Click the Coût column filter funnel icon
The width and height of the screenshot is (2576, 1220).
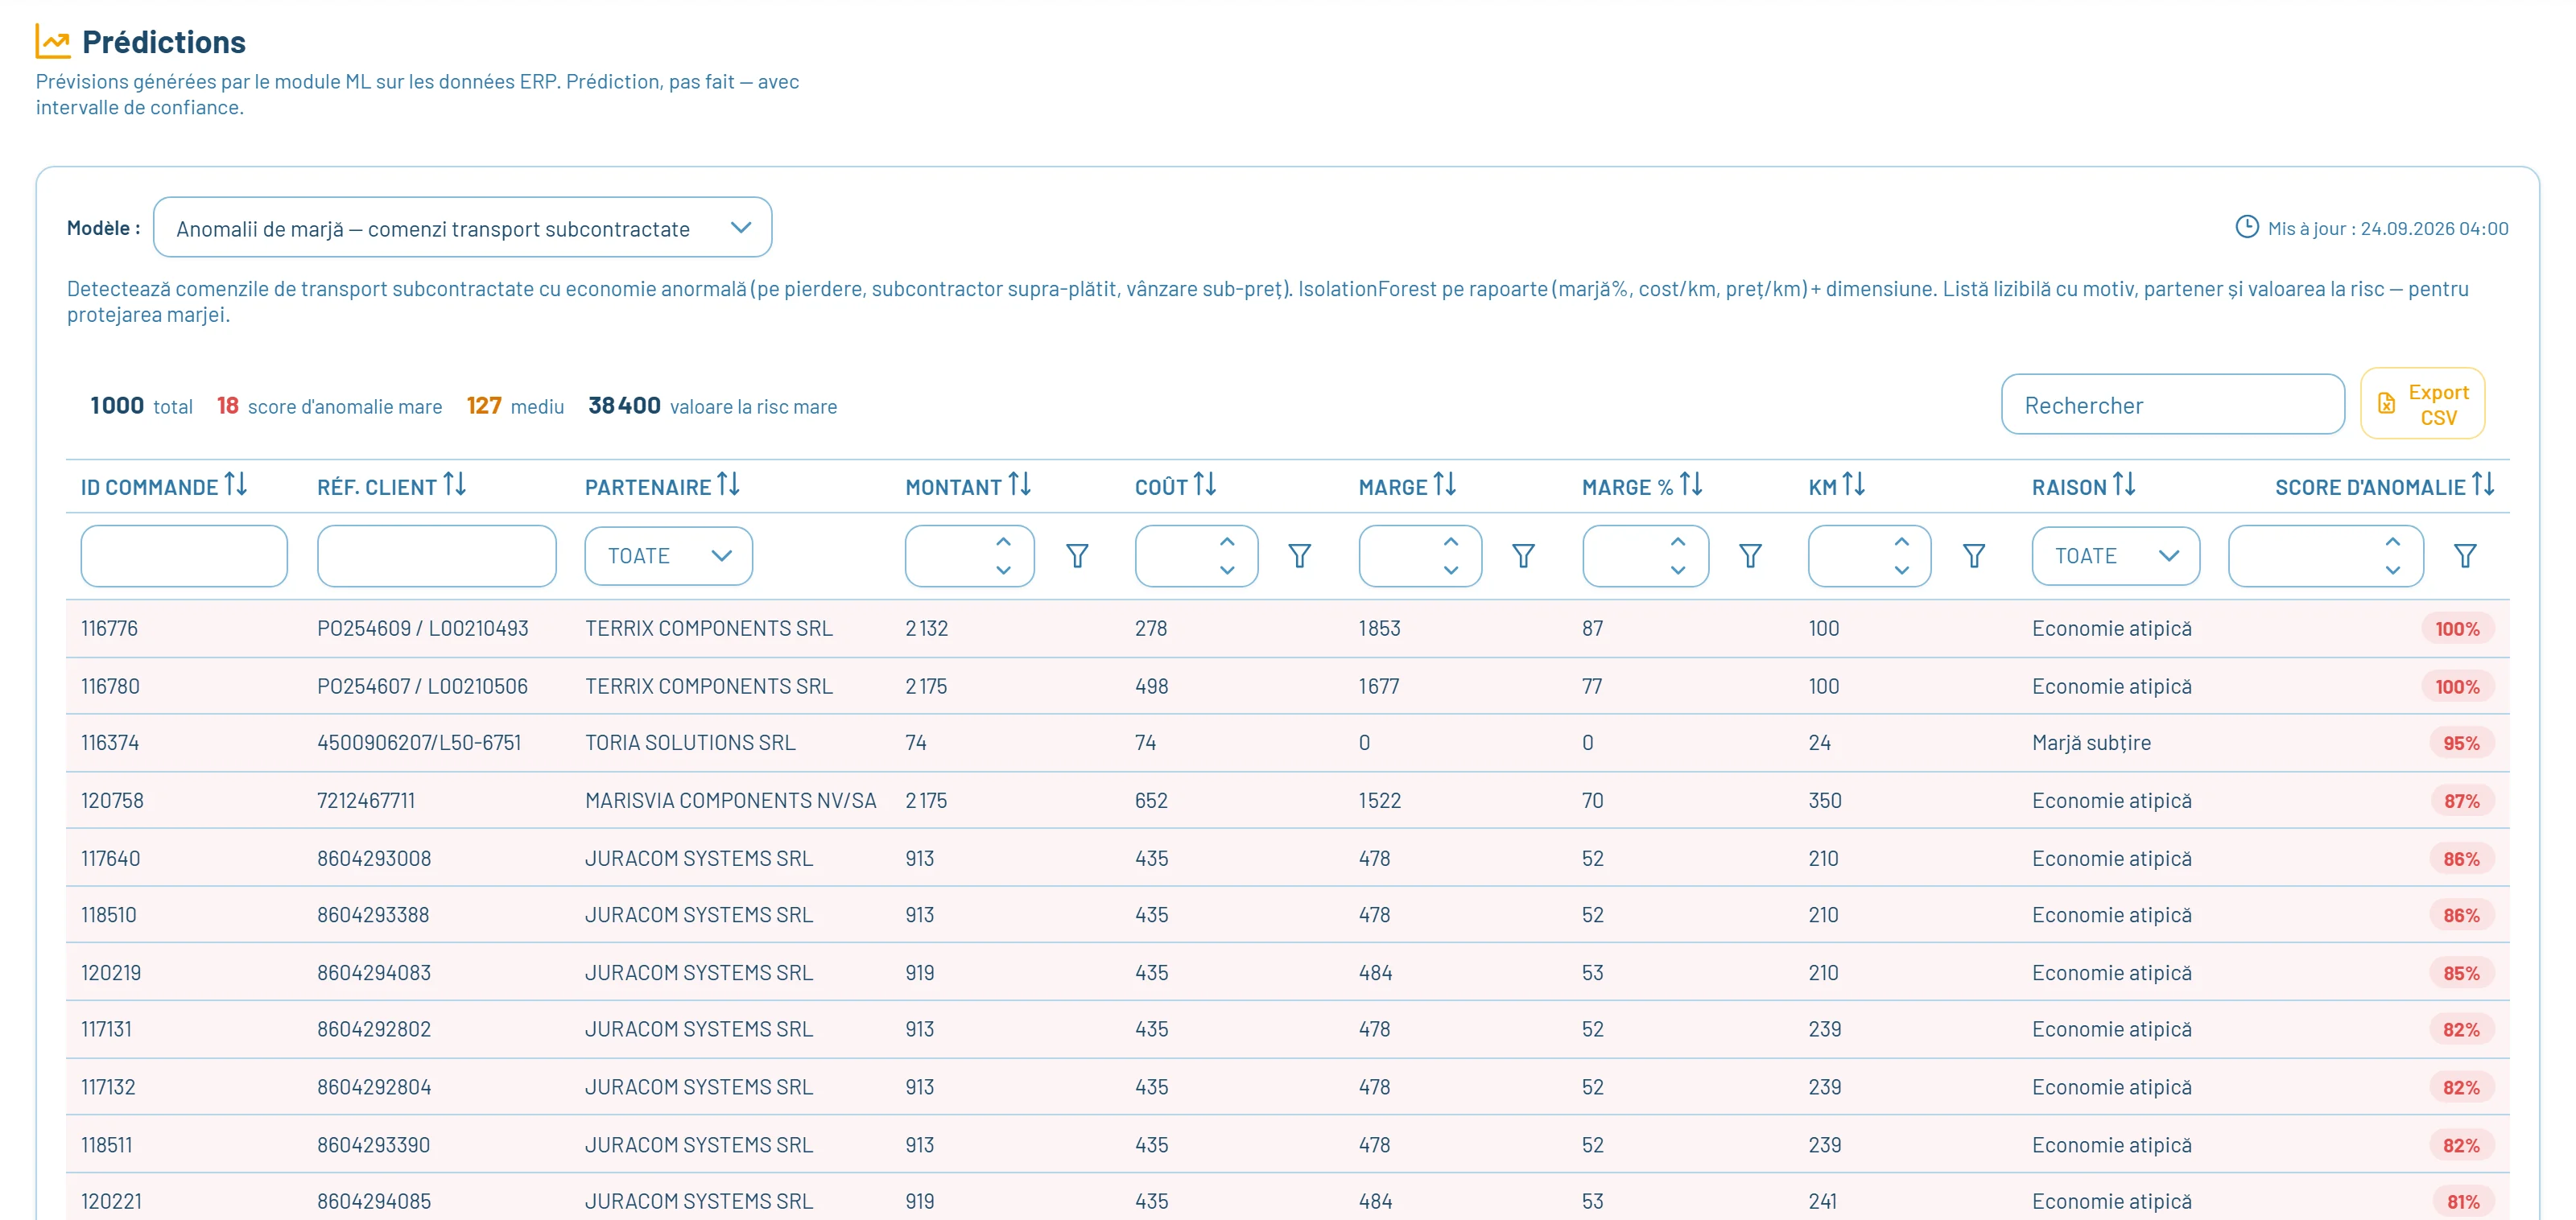pyautogui.click(x=1299, y=556)
